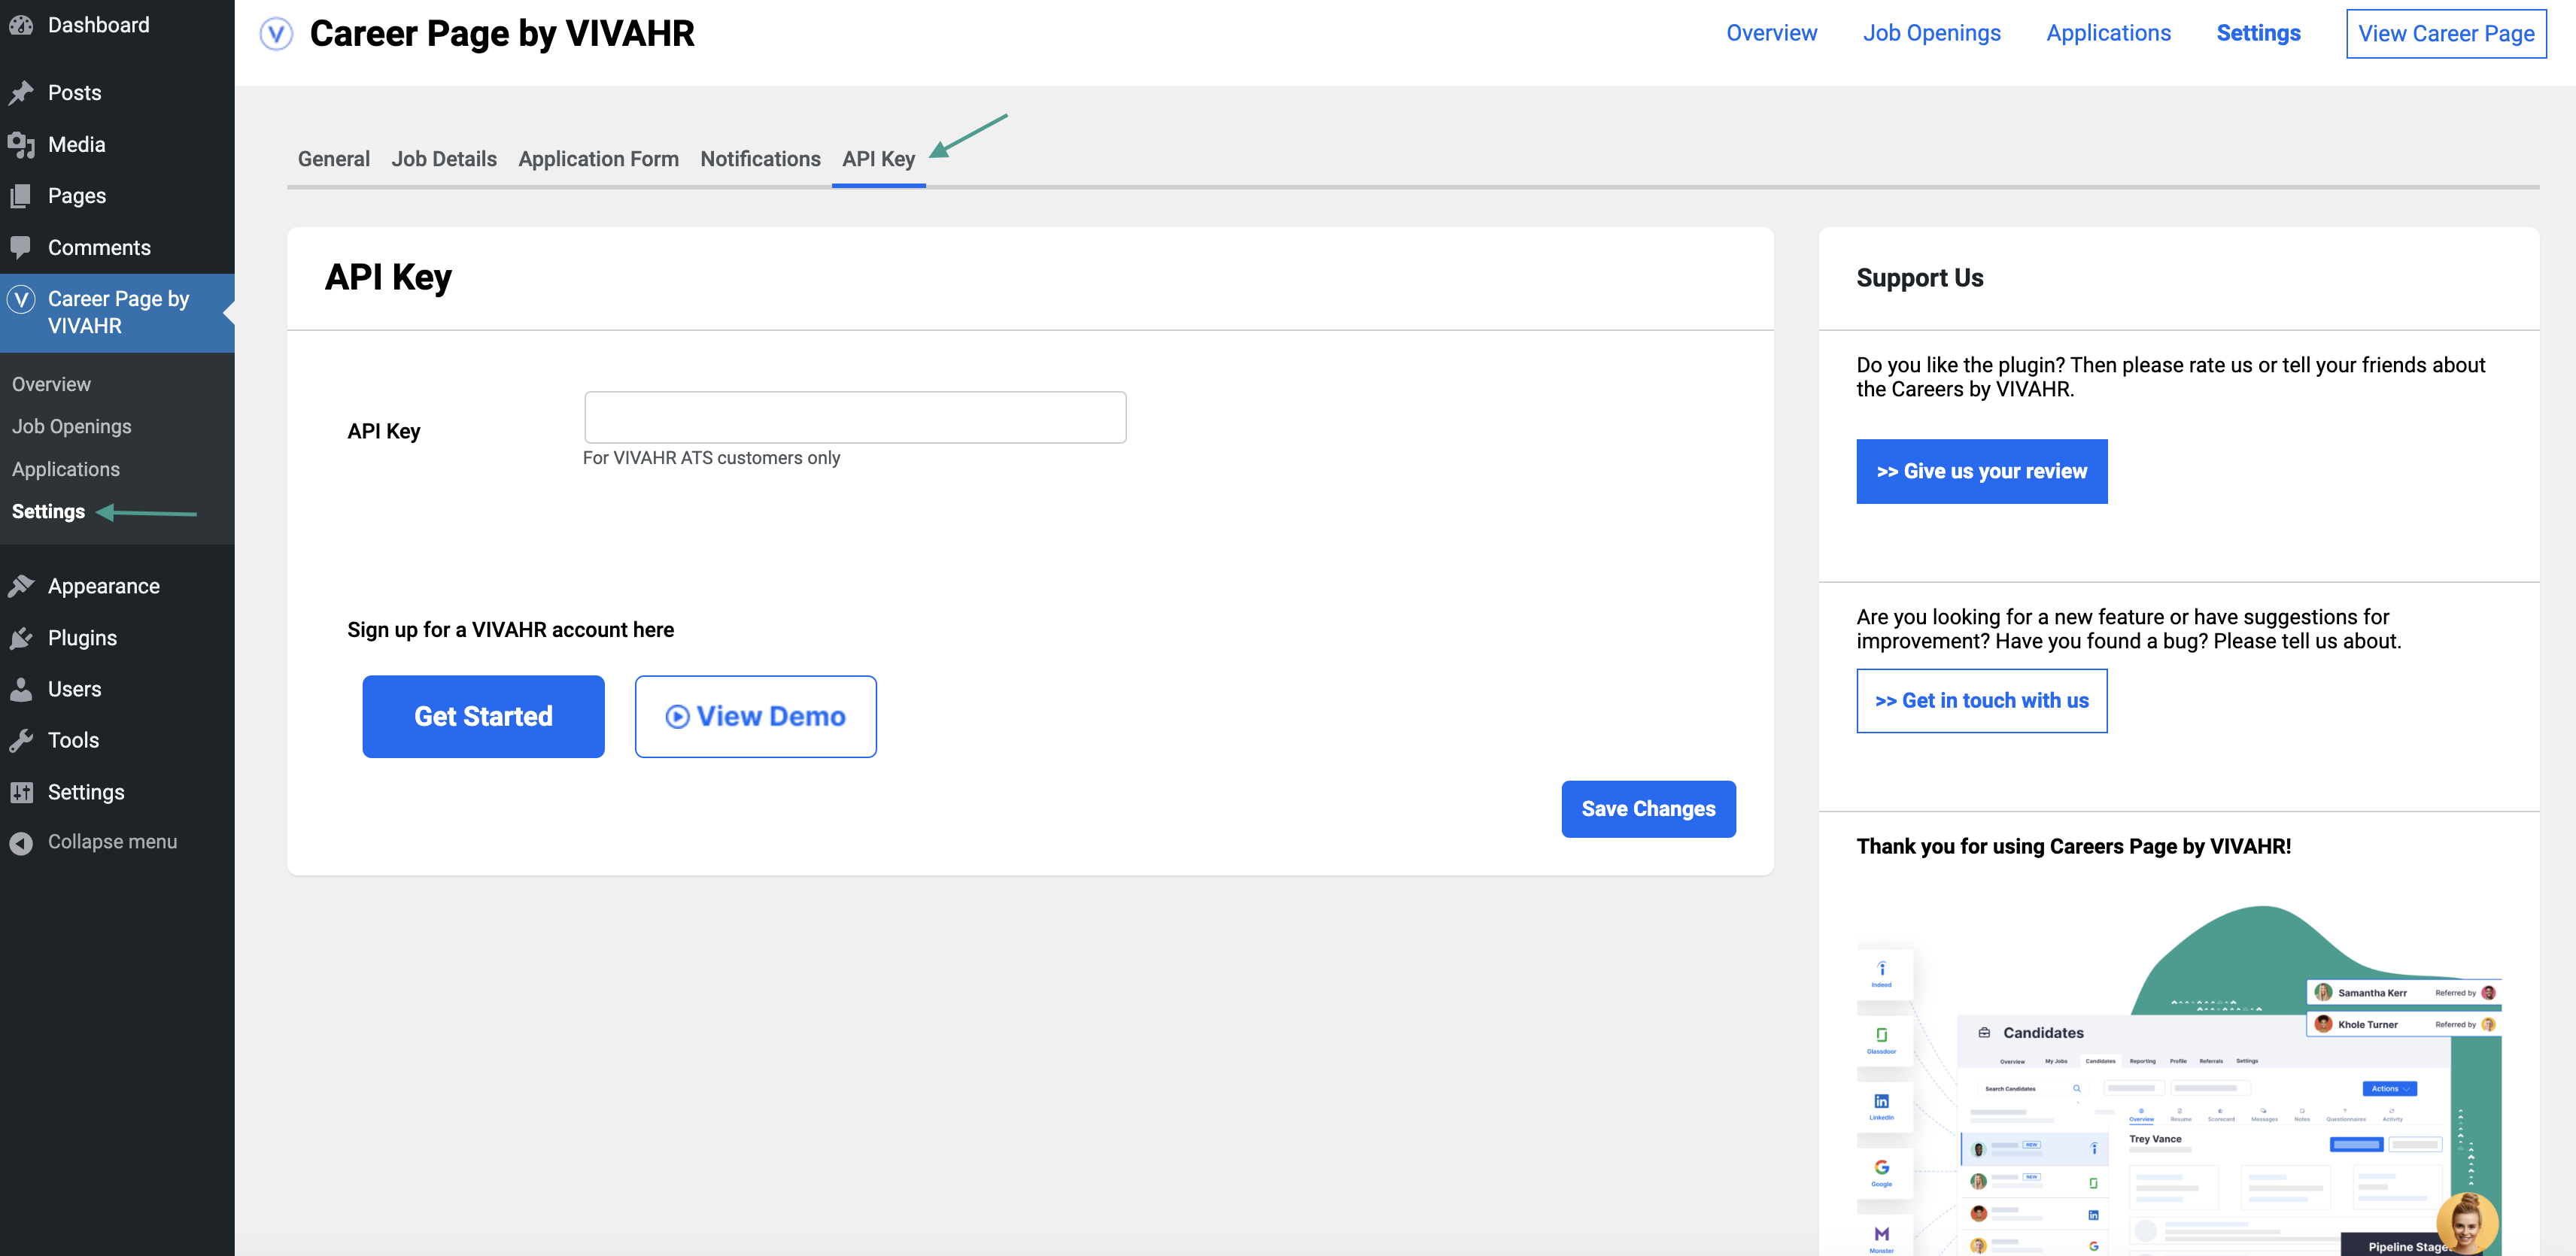This screenshot has width=2576, height=1256.
Task: Click Get in touch with us button
Action: point(1981,701)
